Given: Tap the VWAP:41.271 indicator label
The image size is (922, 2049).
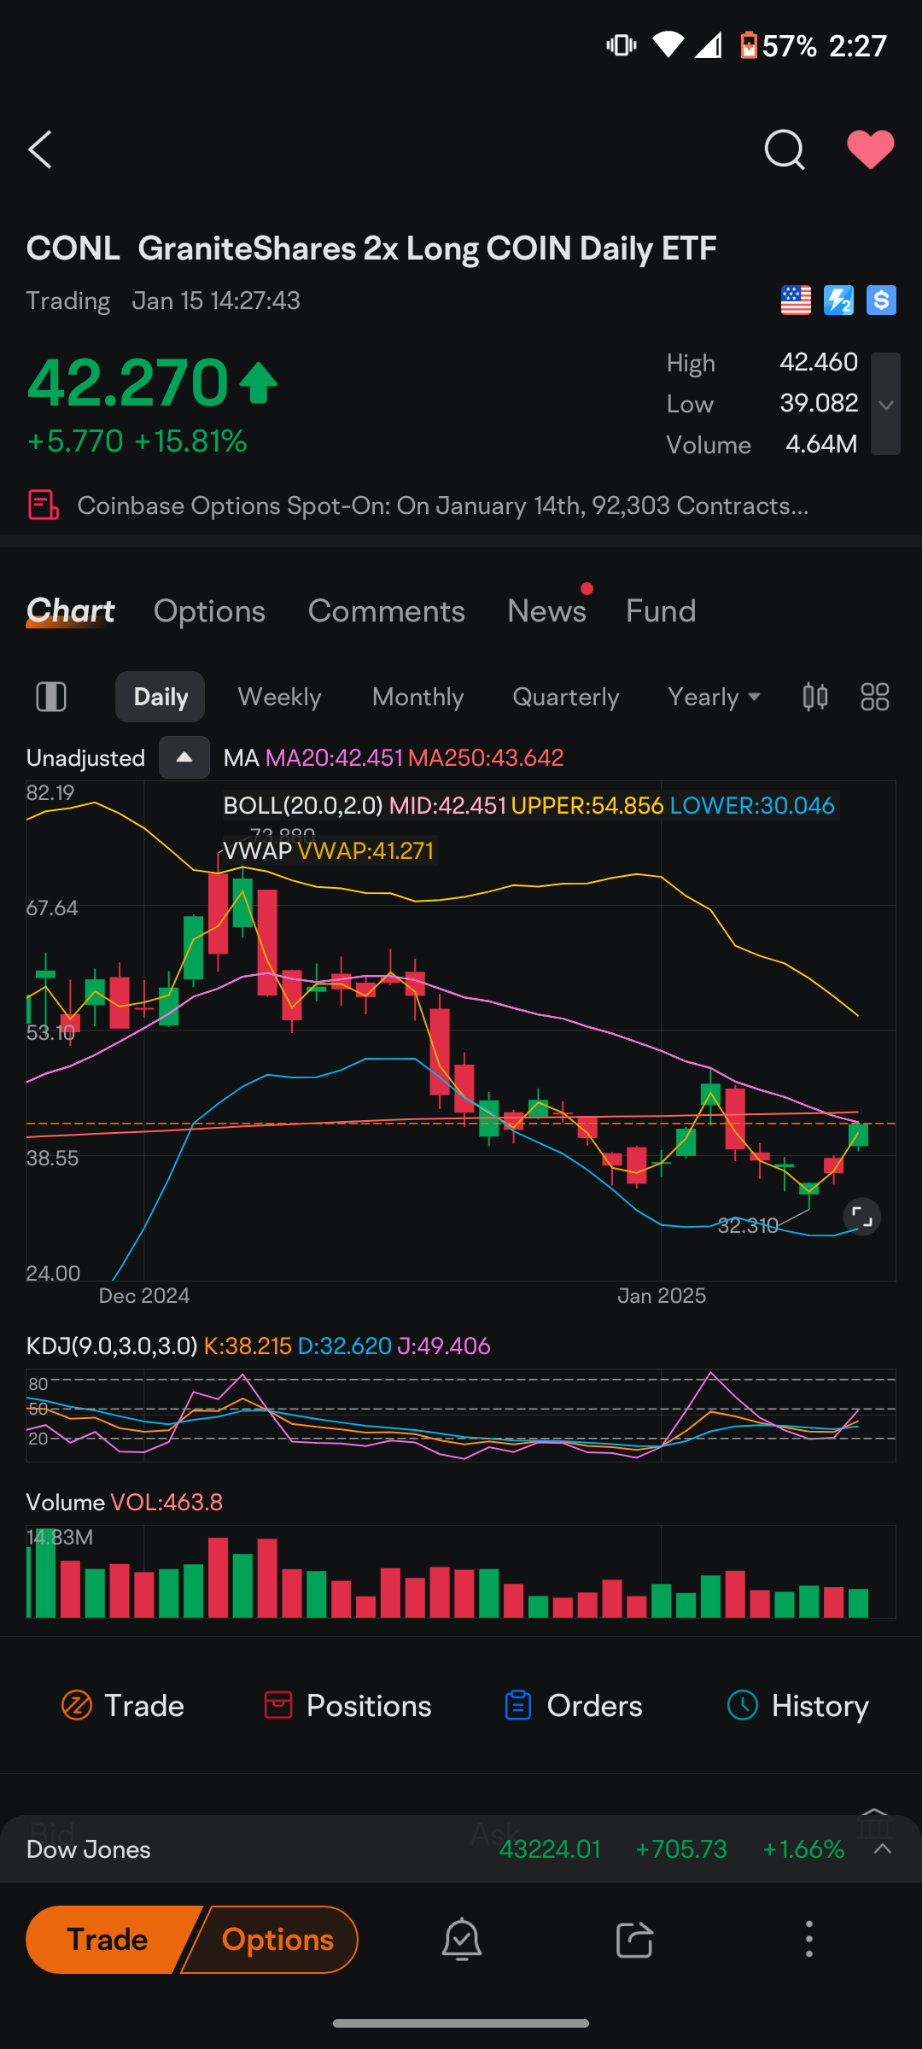Looking at the screenshot, I should pos(366,851).
